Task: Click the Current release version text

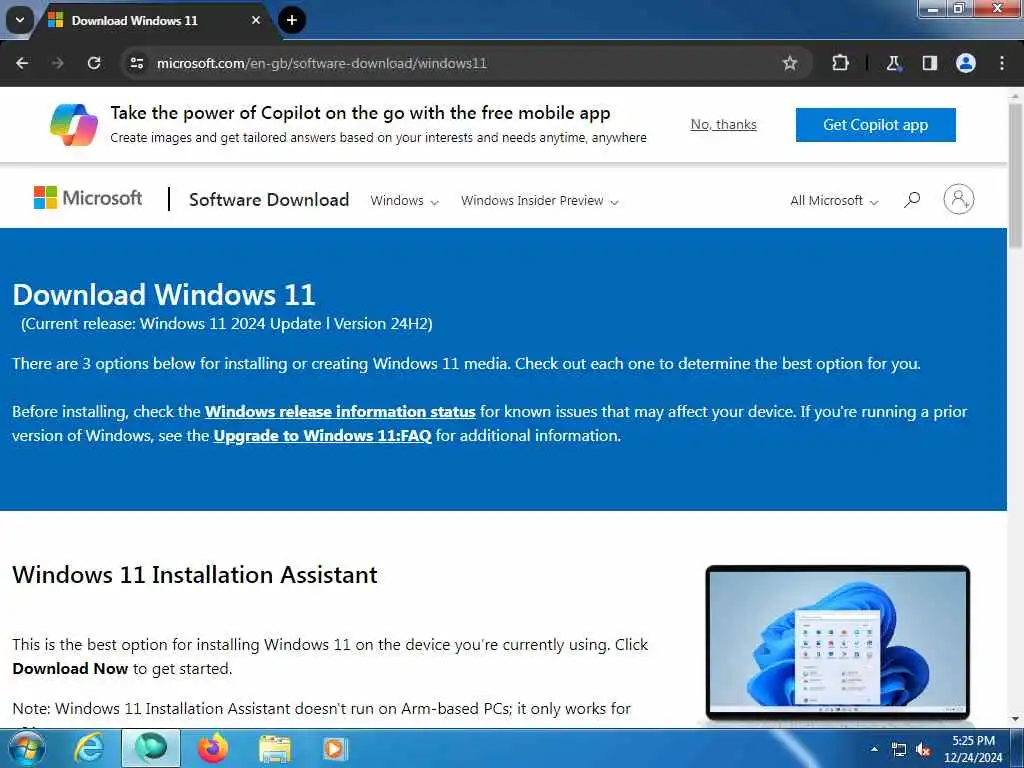Action: (x=227, y=324)
